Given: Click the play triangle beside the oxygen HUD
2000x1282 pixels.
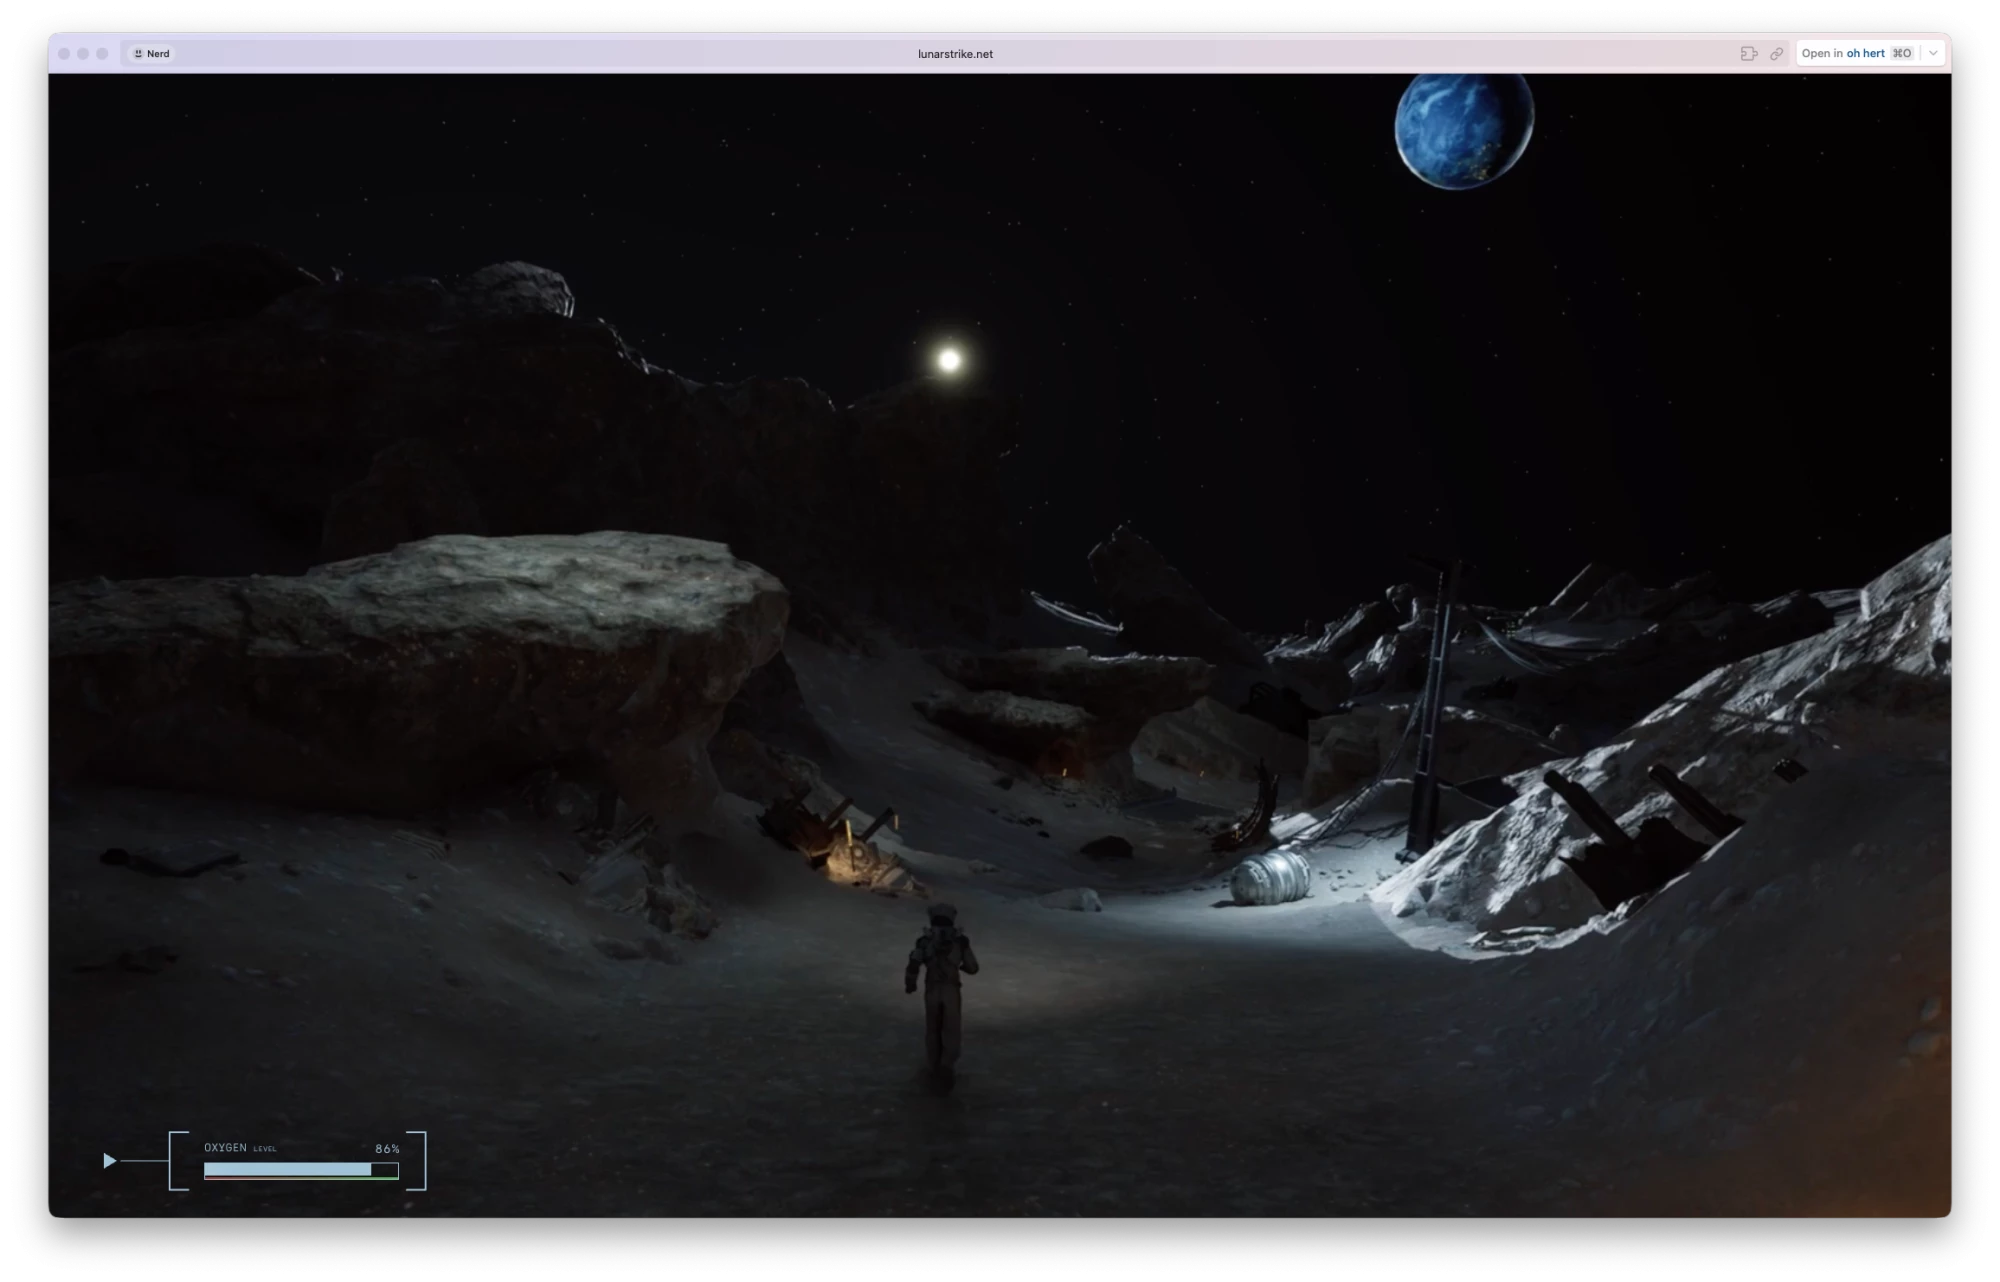Looking at the screenshot, I should 110,1160.
